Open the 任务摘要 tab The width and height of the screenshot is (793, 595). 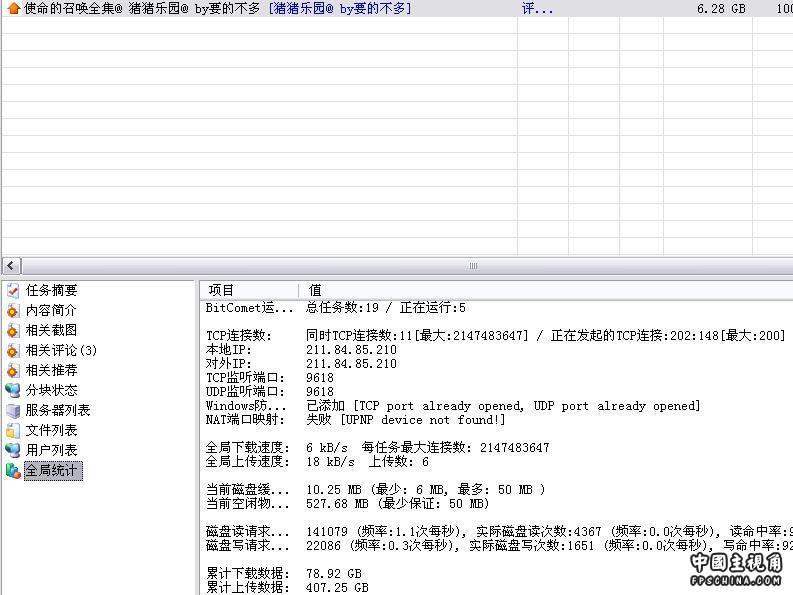tap(52, 290)
